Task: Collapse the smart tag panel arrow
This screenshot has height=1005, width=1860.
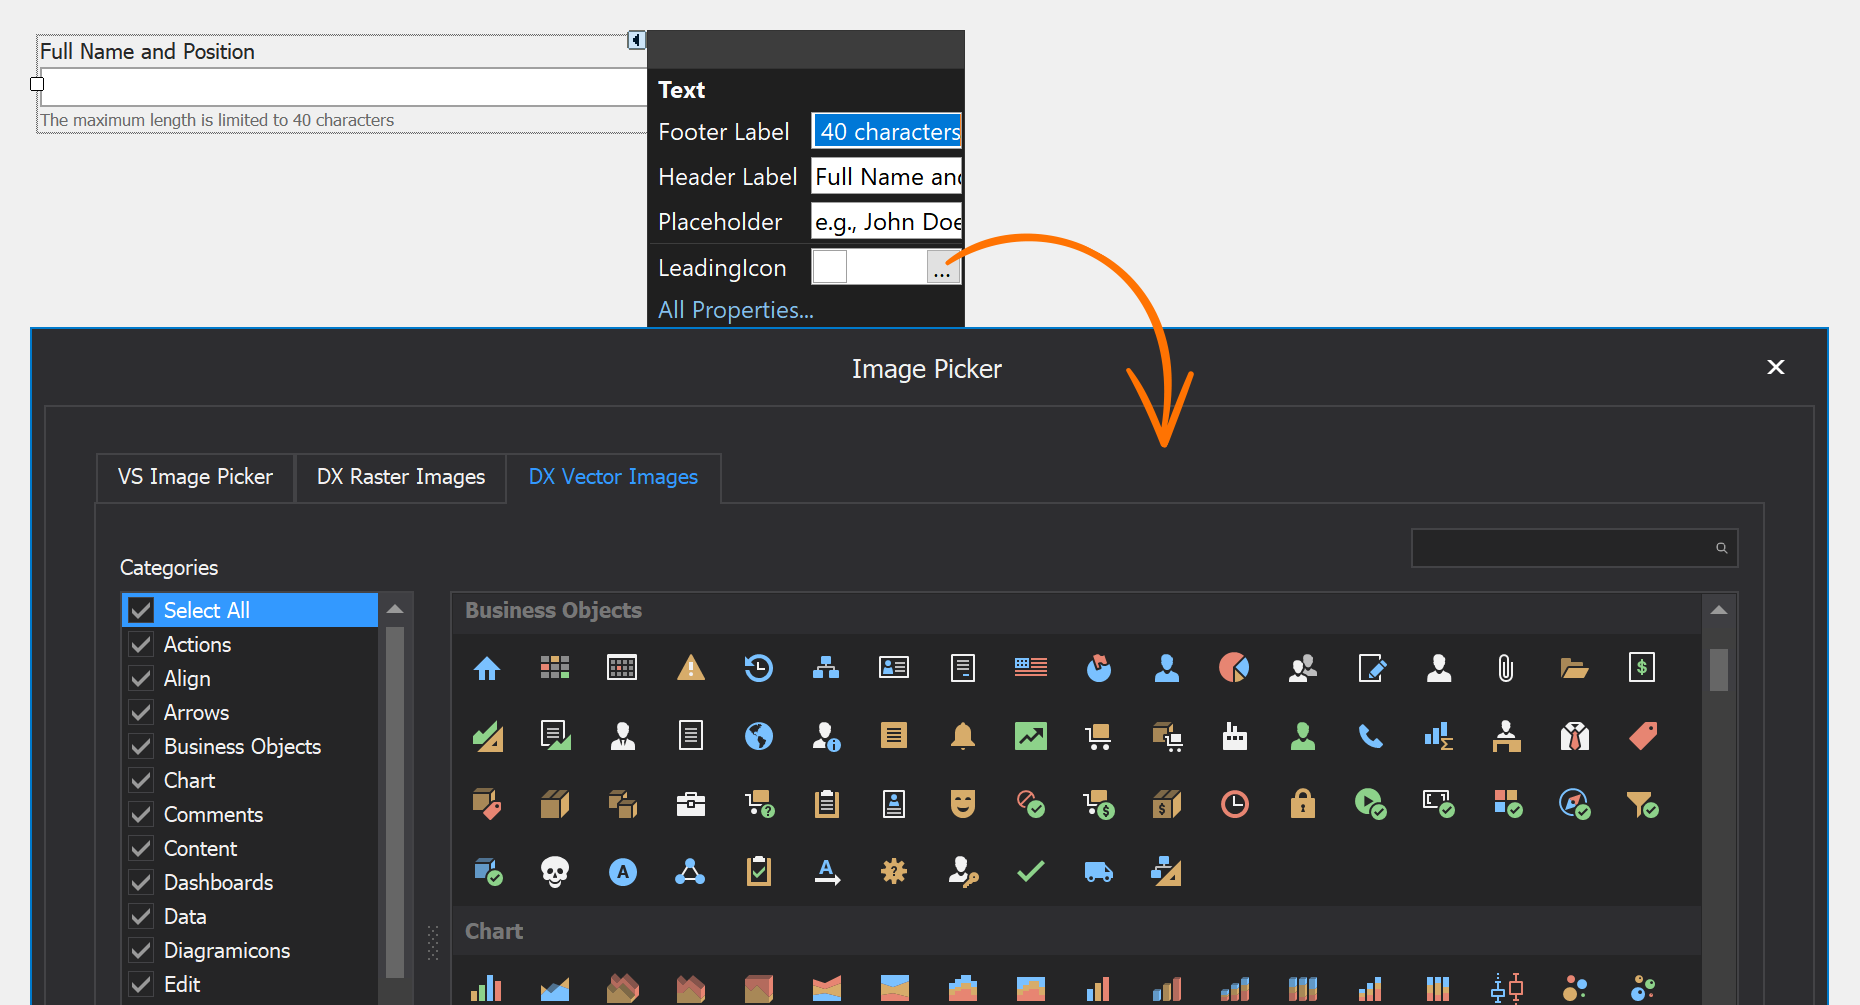Action: [x=636, y=40]
